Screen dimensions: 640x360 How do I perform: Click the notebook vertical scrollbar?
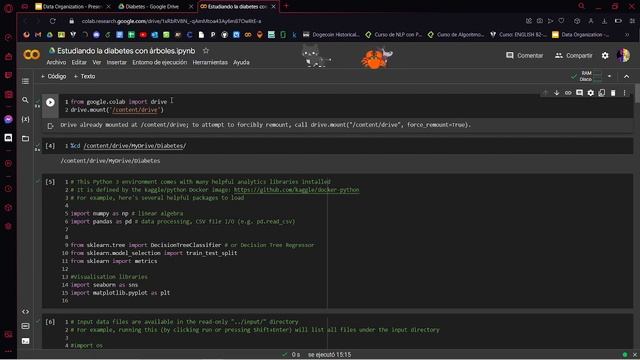coord(637,93)
